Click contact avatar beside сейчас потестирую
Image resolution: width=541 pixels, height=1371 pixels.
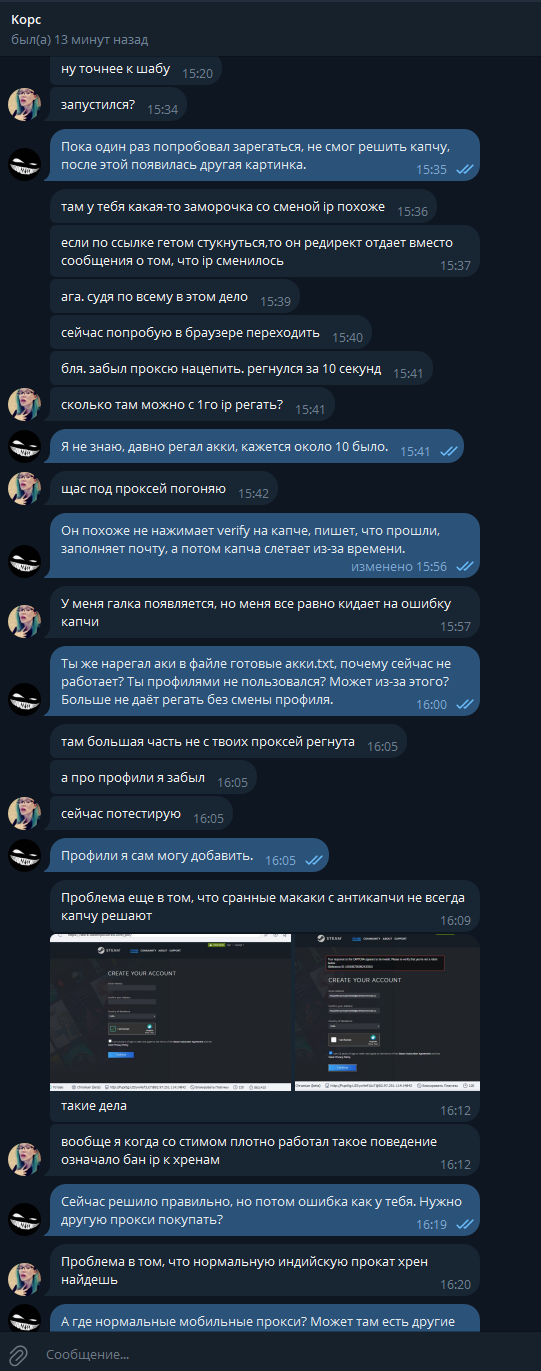point(24,814)
